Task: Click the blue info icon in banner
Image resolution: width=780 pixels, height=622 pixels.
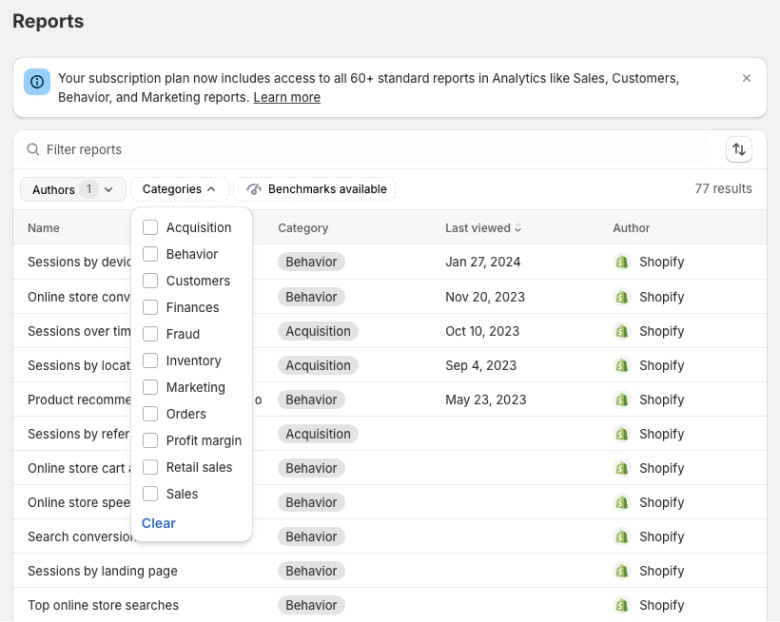Action: pyautogui.click(x=37, y=82)
